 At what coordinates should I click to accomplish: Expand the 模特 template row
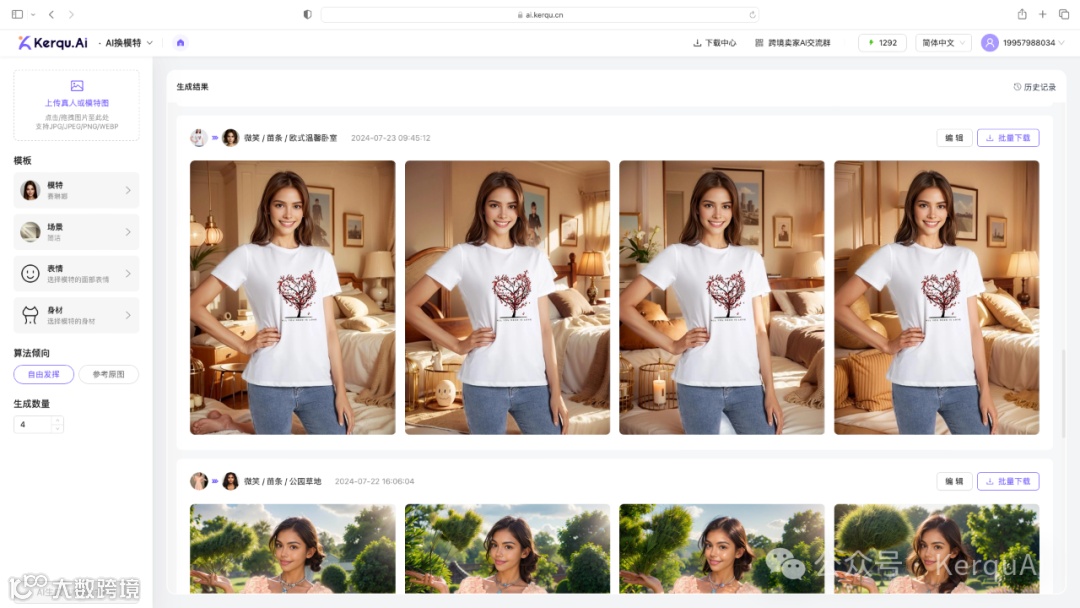(x=76, y=190)
